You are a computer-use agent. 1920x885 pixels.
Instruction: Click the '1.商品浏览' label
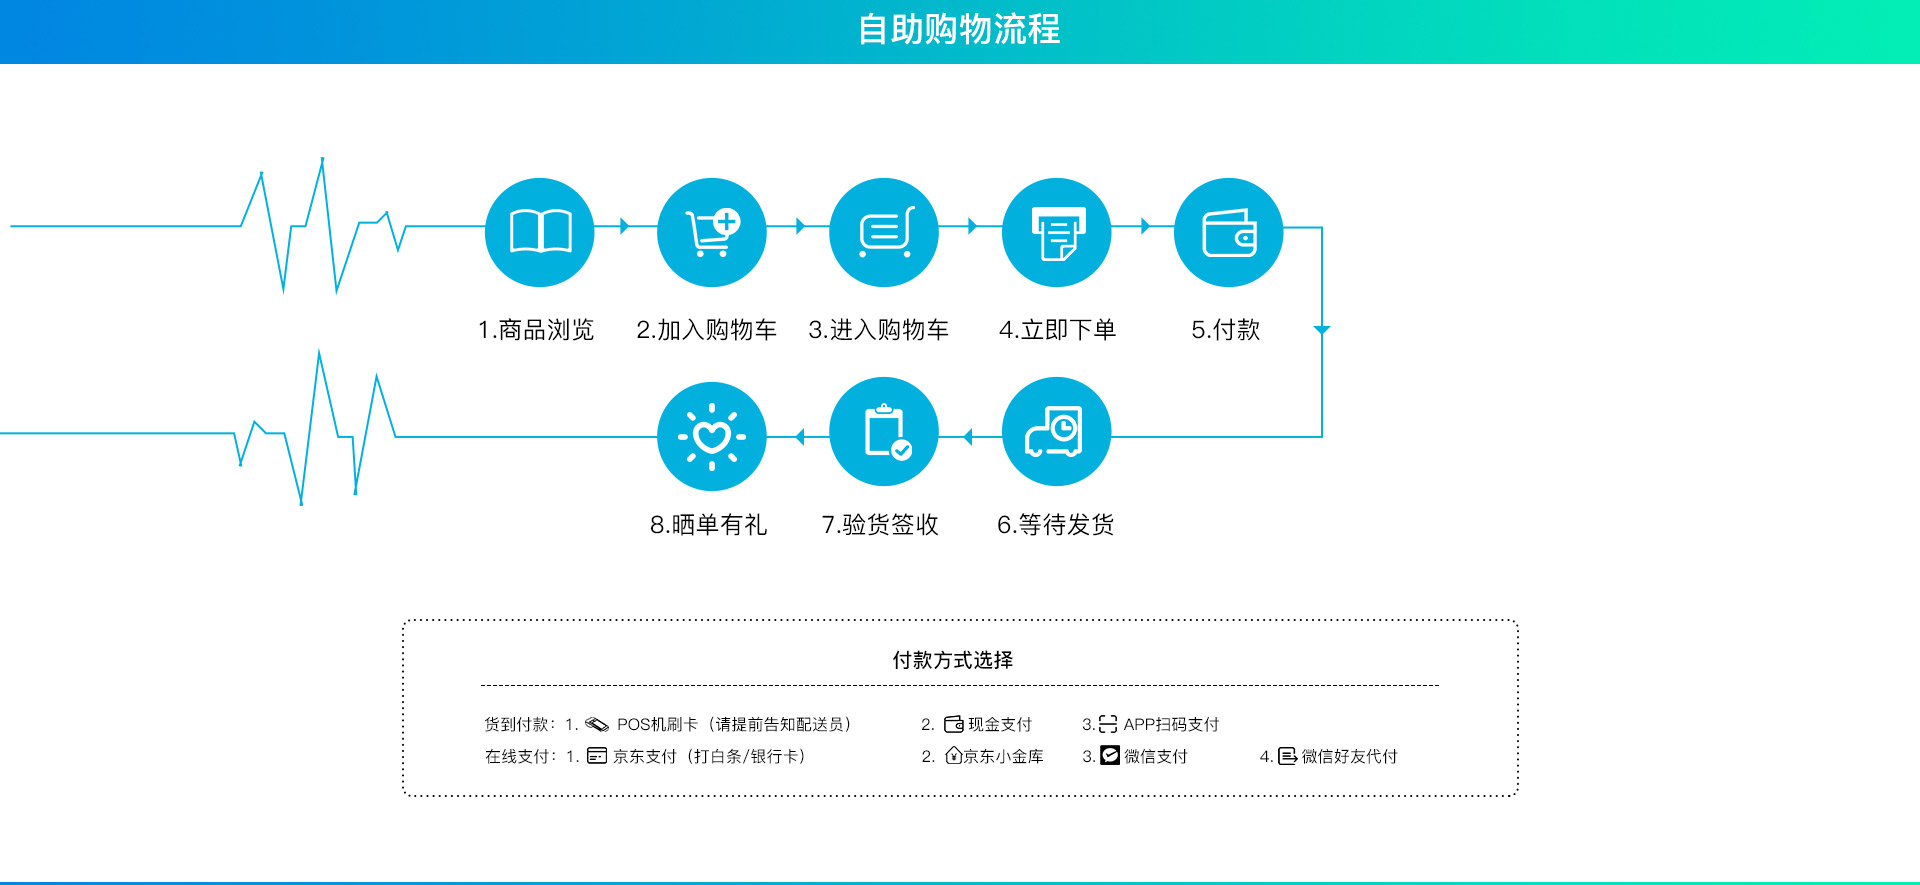[536, 330]
